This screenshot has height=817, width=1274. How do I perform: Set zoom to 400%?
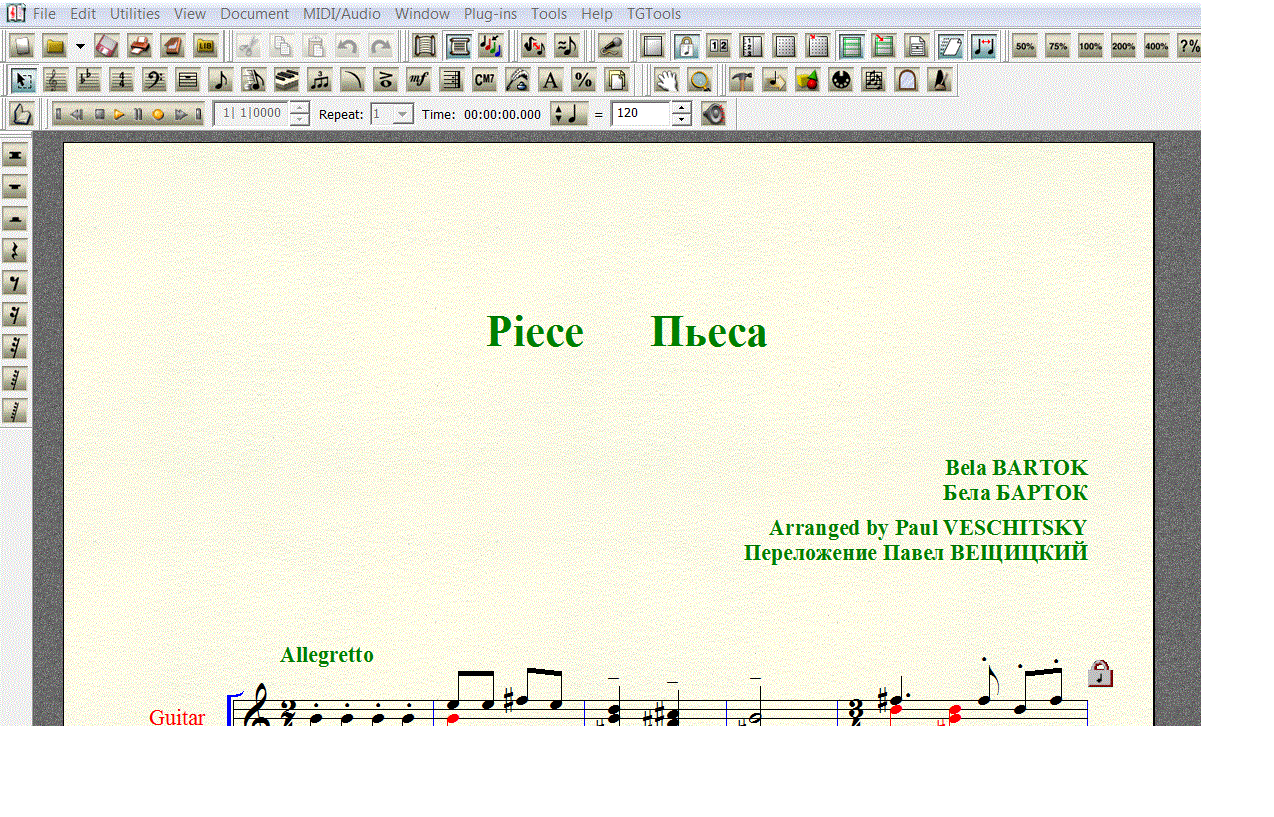tap(1156, 46)
